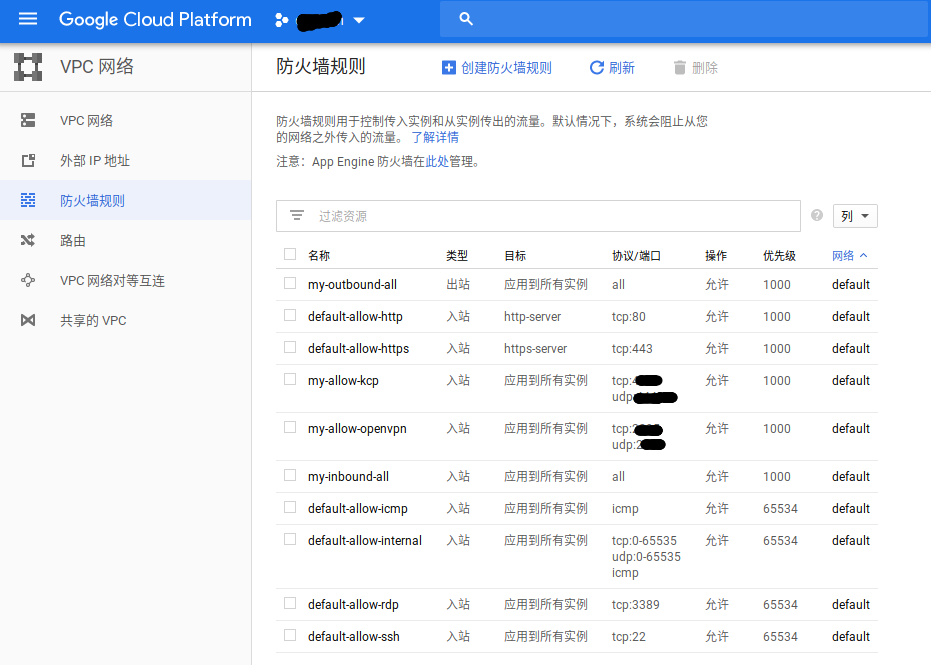
Task: Select the default-allow-ssh checkbox
Action: coord(290,636)
